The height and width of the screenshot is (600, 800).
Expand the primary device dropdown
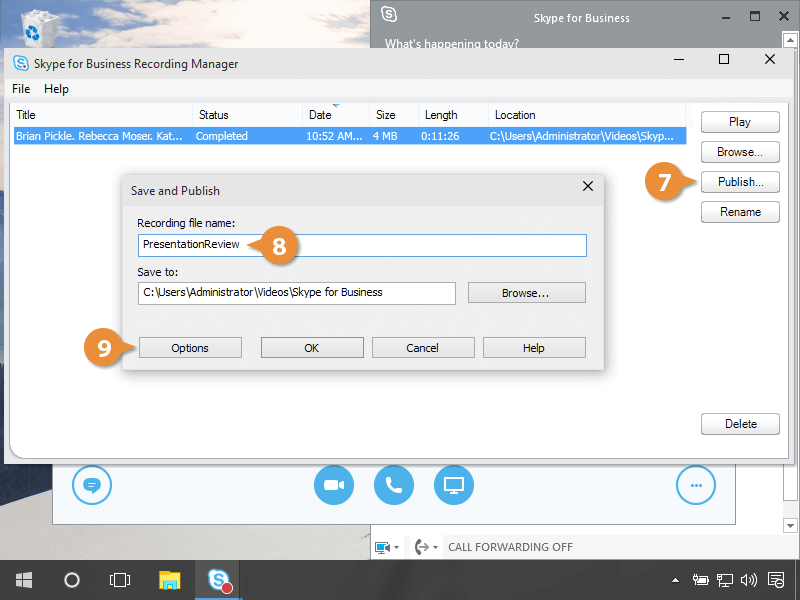386,547
